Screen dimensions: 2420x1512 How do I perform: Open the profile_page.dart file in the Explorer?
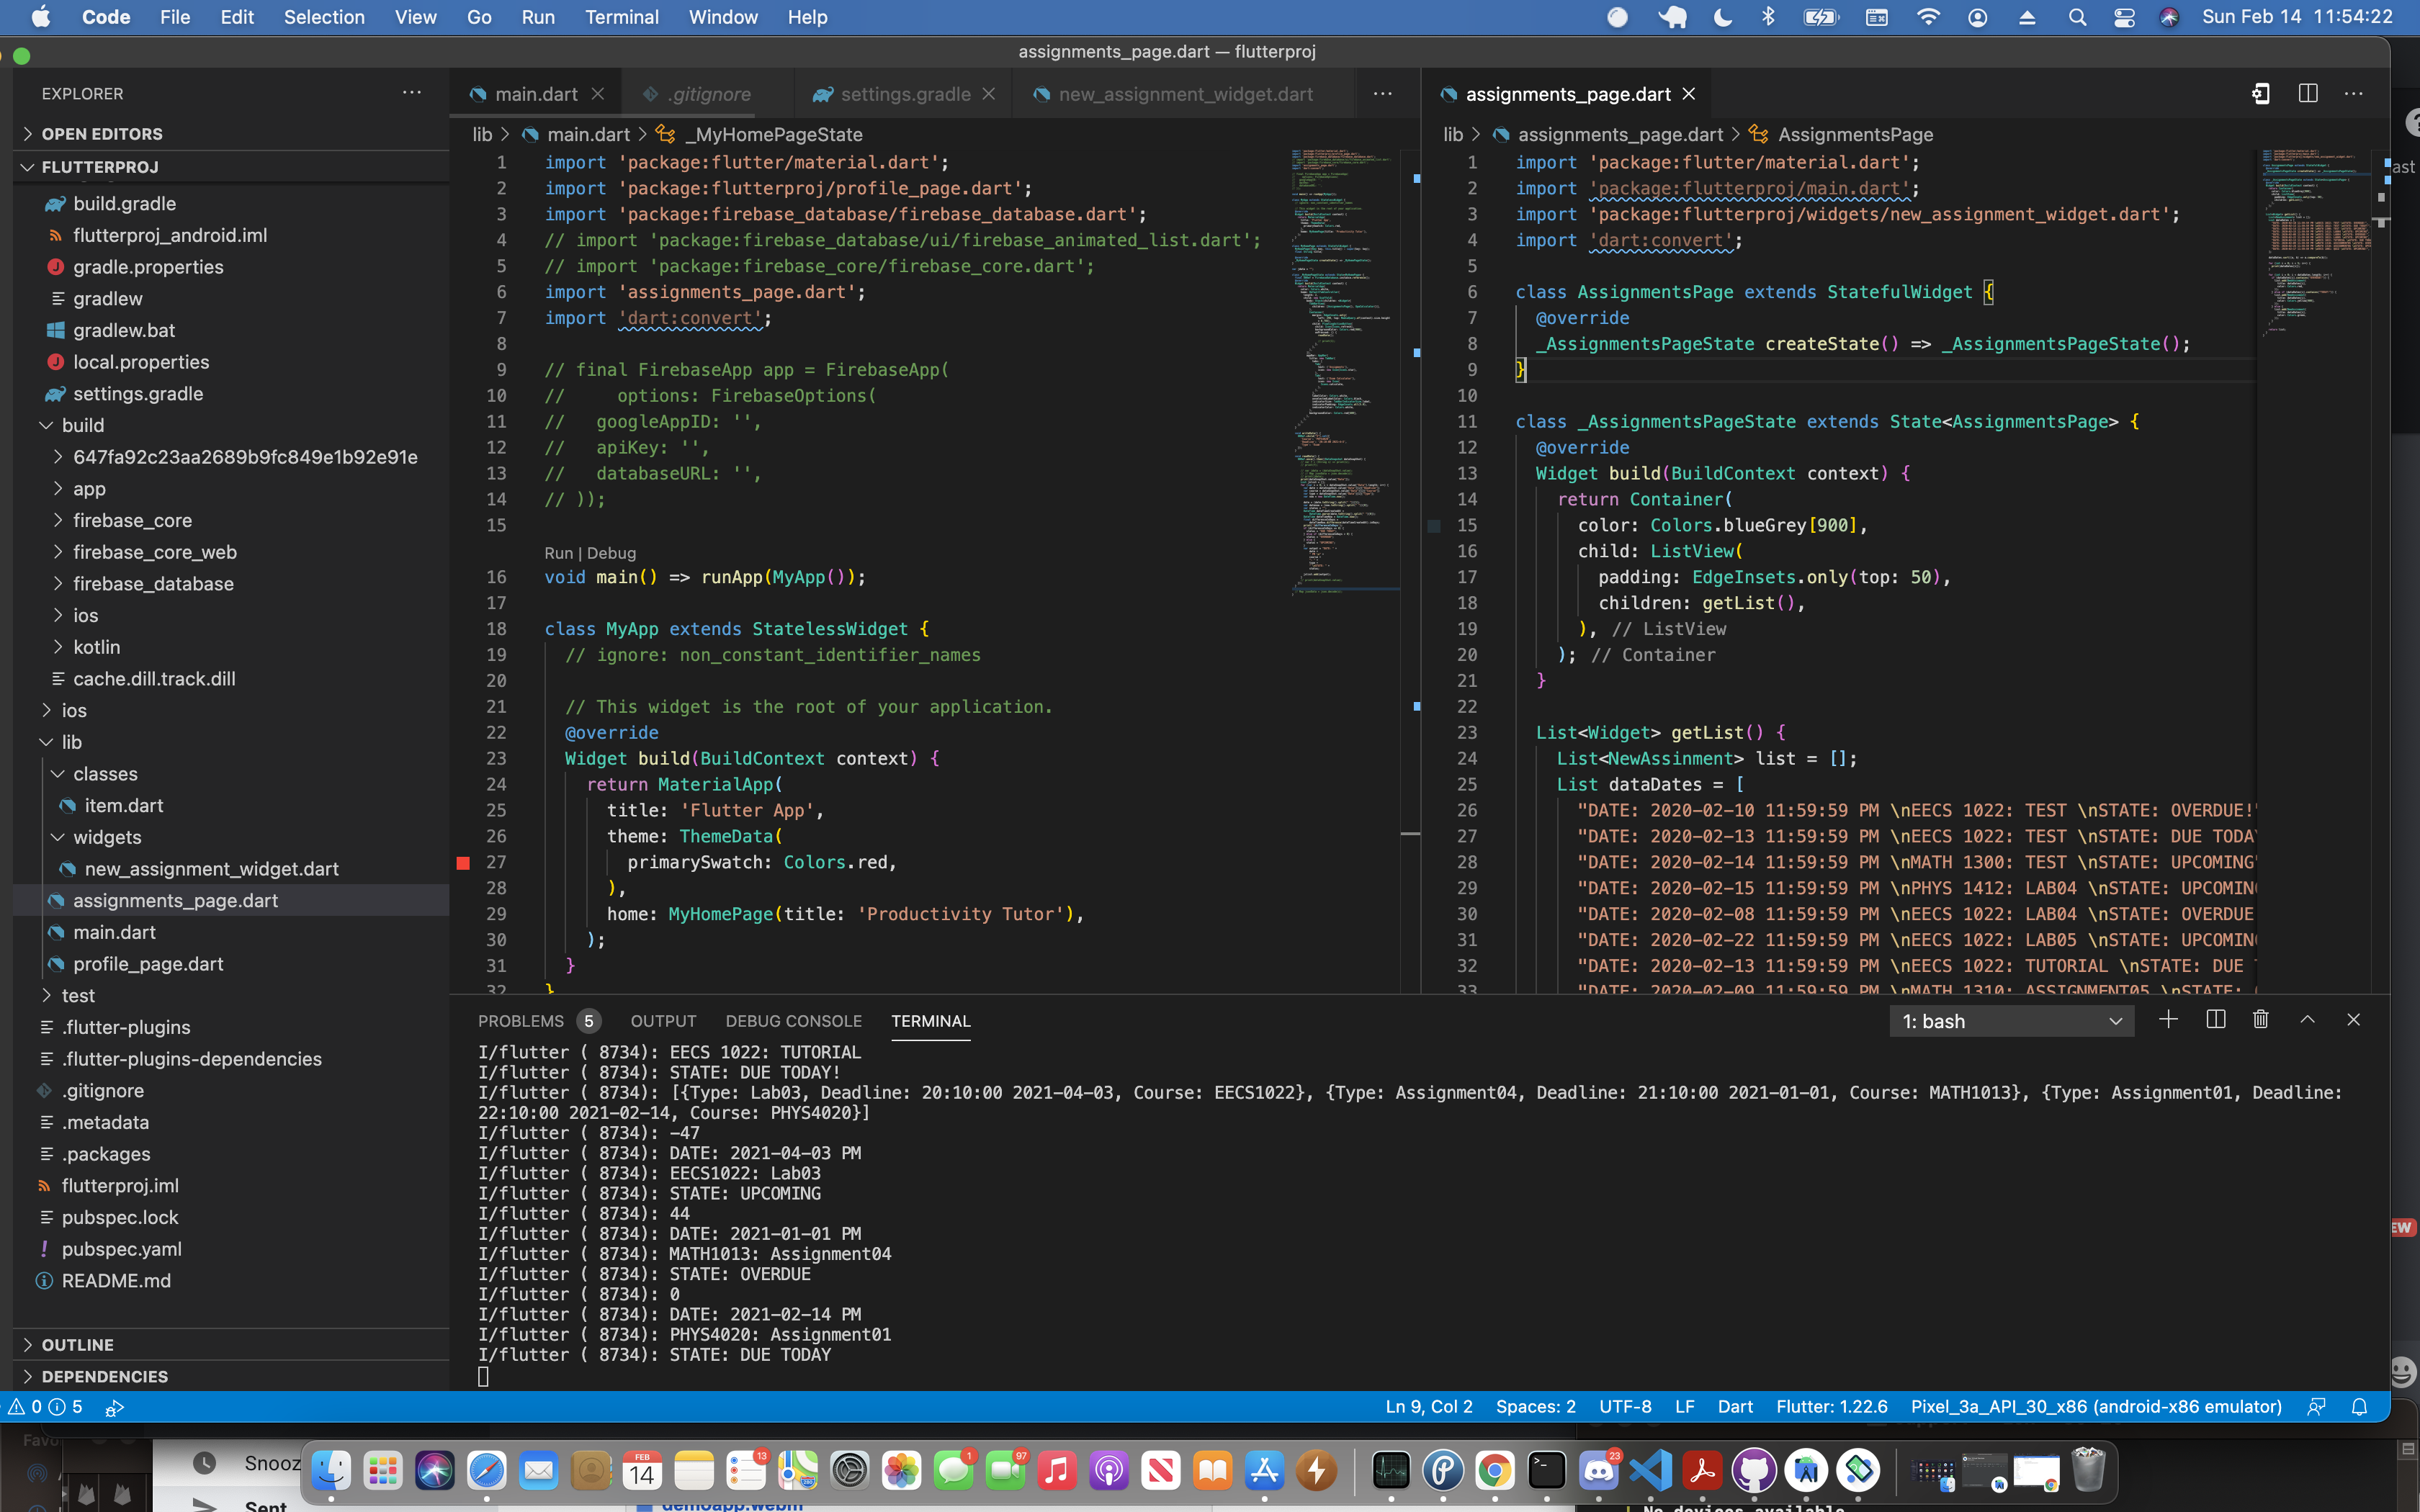click(148, 964)
